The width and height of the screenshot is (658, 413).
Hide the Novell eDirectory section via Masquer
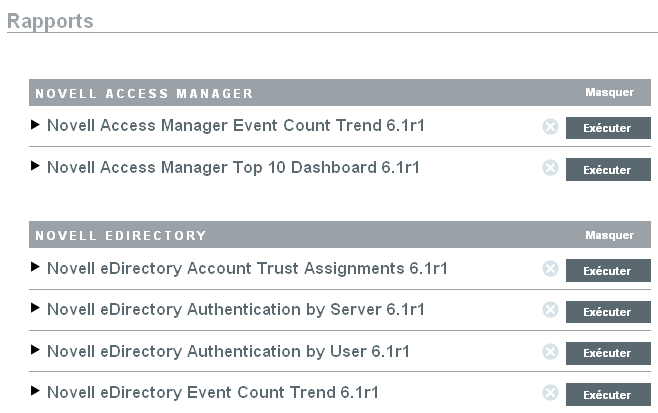pyautogui.click(x=609, y=235)
